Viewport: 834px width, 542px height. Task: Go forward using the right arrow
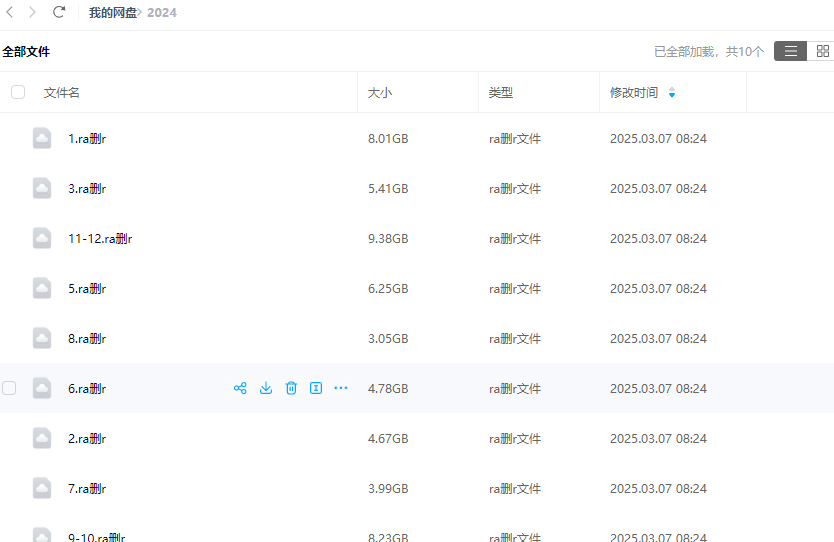click(x=32, y=12)
